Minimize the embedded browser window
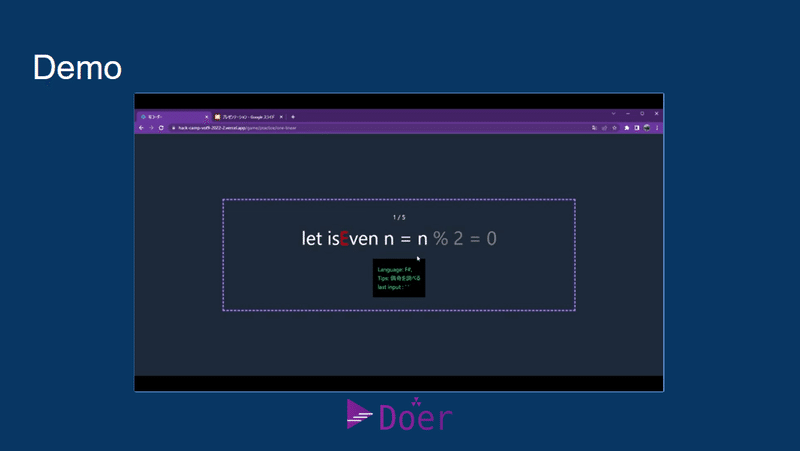This screenshot has width=800, height=451. click(x=628, y=114)
